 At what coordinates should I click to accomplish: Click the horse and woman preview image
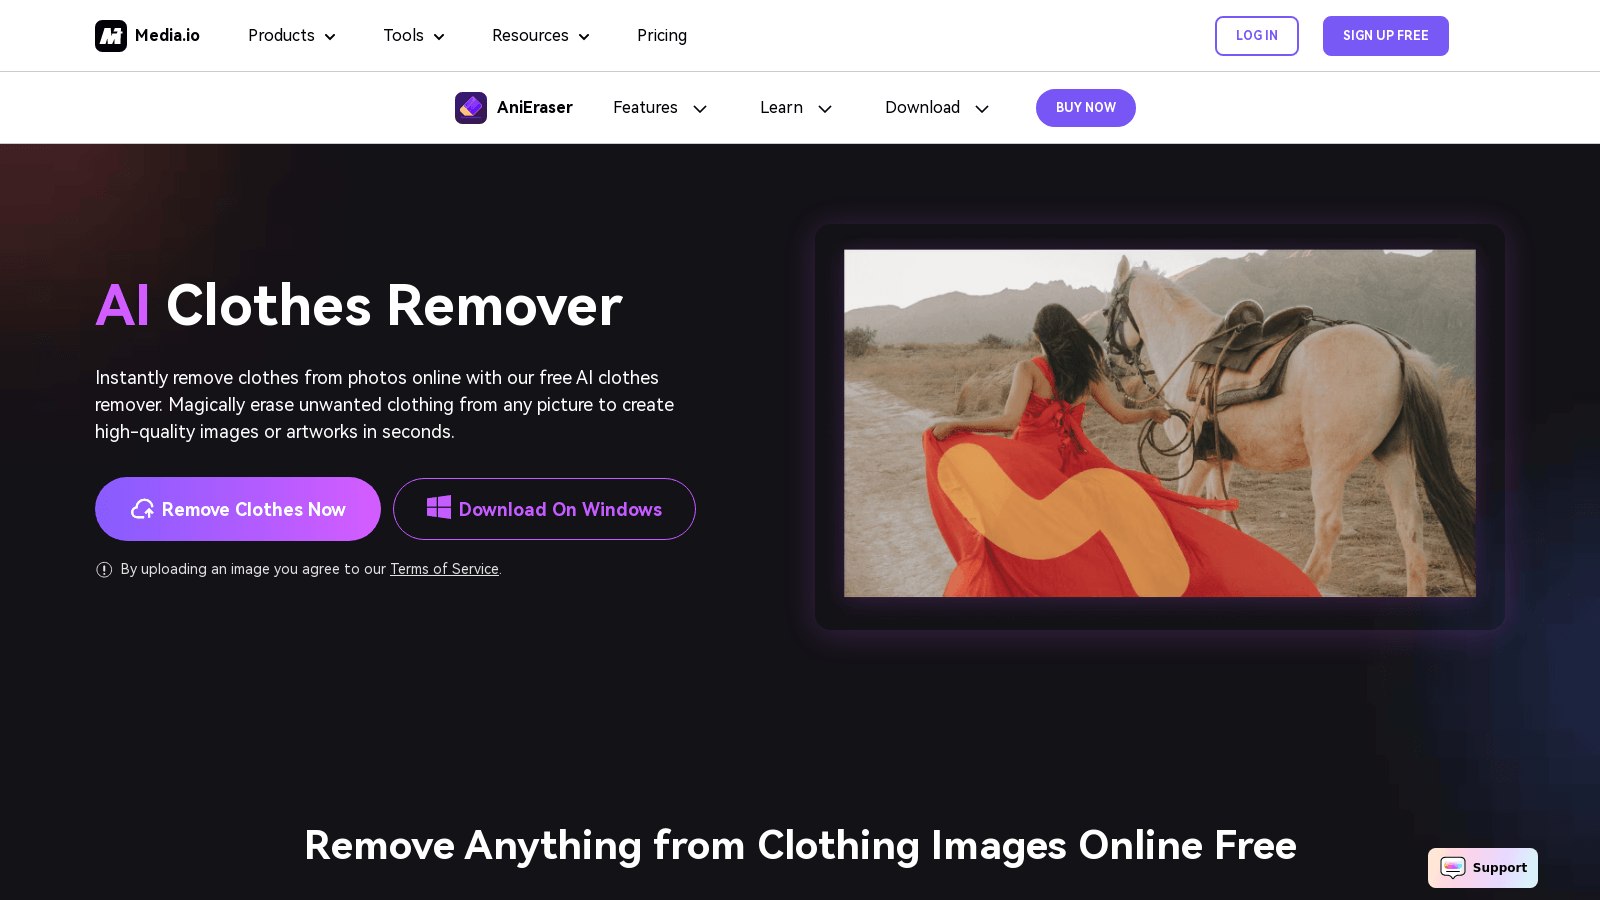point(1160,423)
